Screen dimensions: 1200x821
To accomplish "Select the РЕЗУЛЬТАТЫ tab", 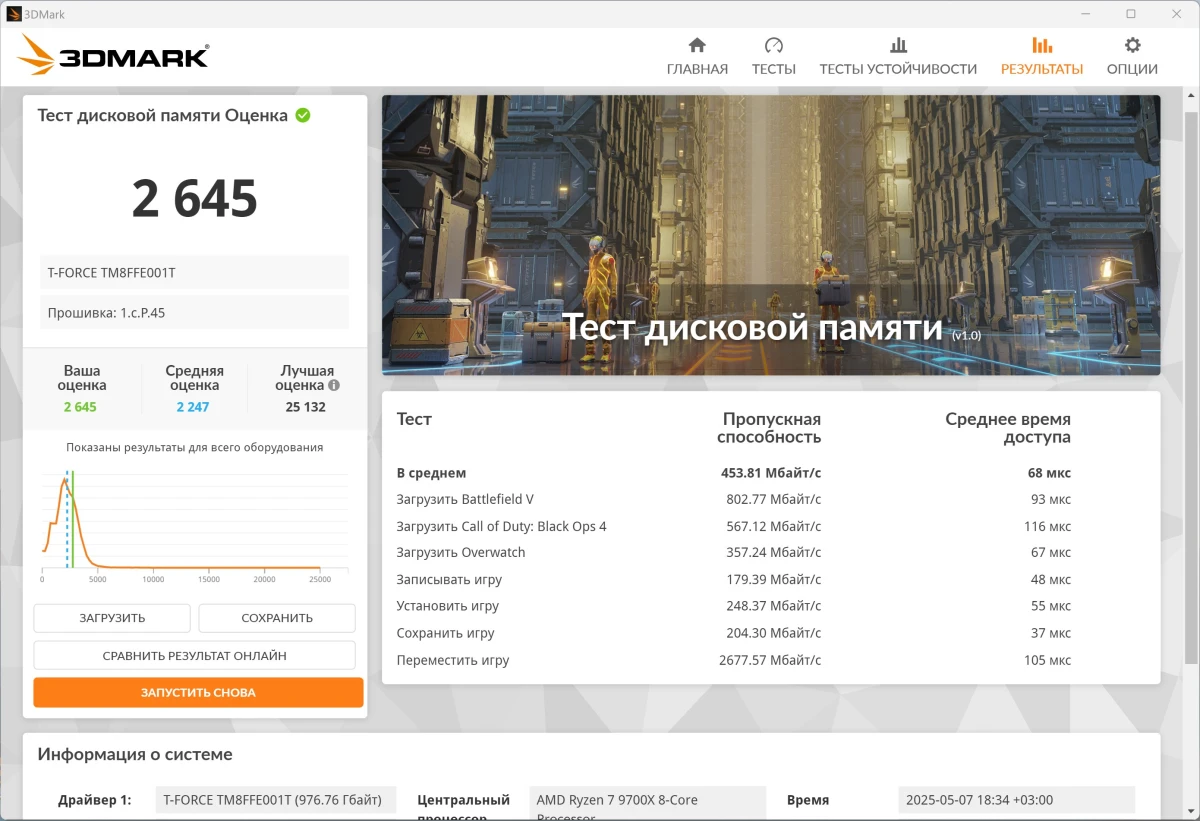I will (1042, 69).
